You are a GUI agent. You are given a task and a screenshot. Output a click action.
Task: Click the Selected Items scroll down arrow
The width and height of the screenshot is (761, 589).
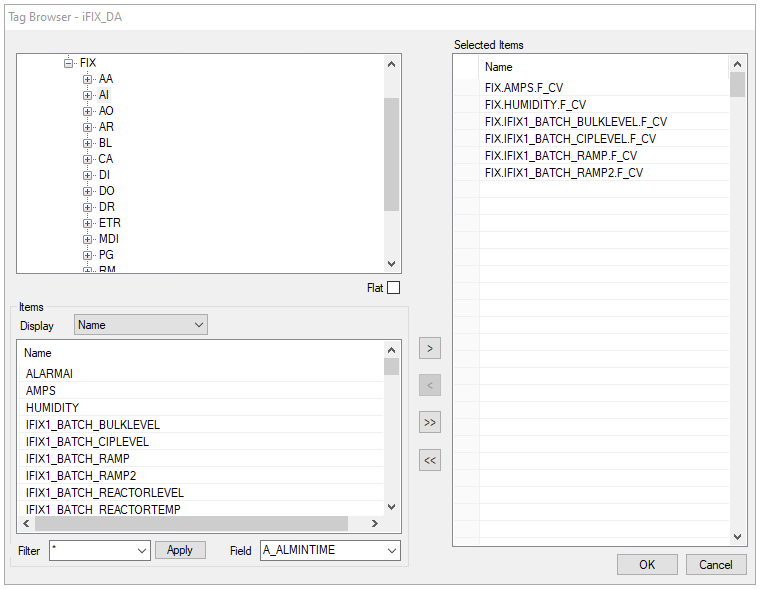point(737,537)
